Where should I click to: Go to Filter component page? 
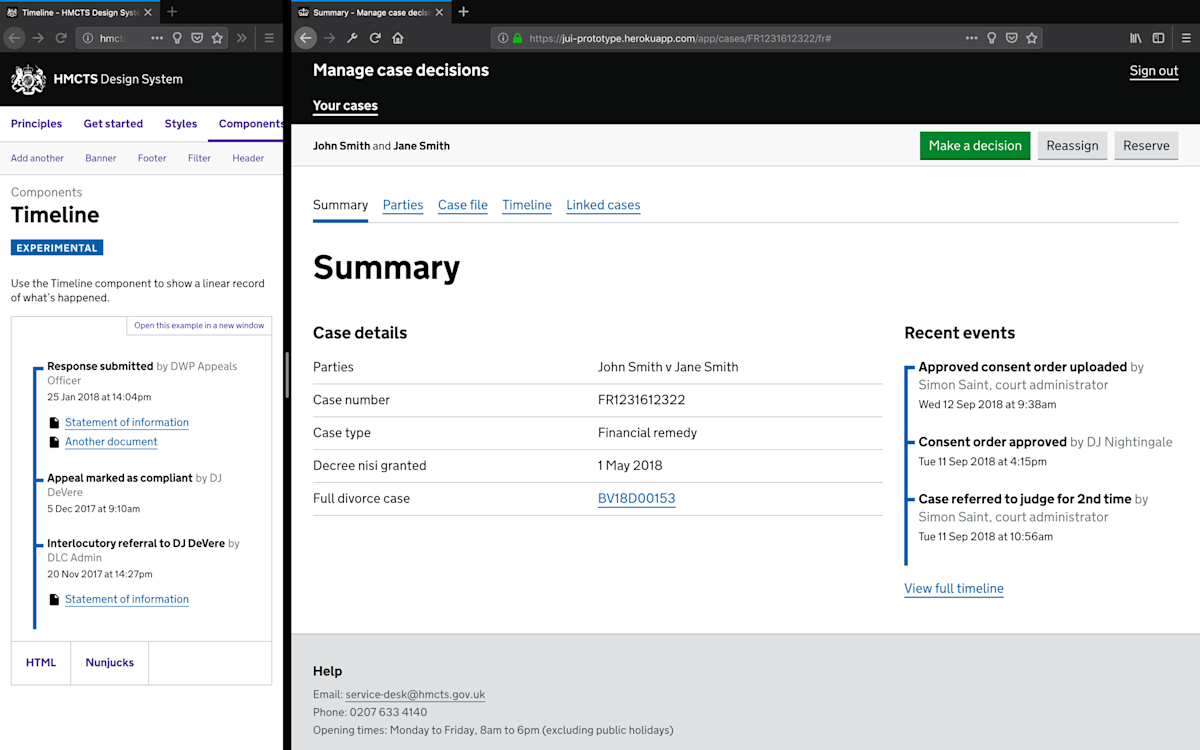pos(199,158)
